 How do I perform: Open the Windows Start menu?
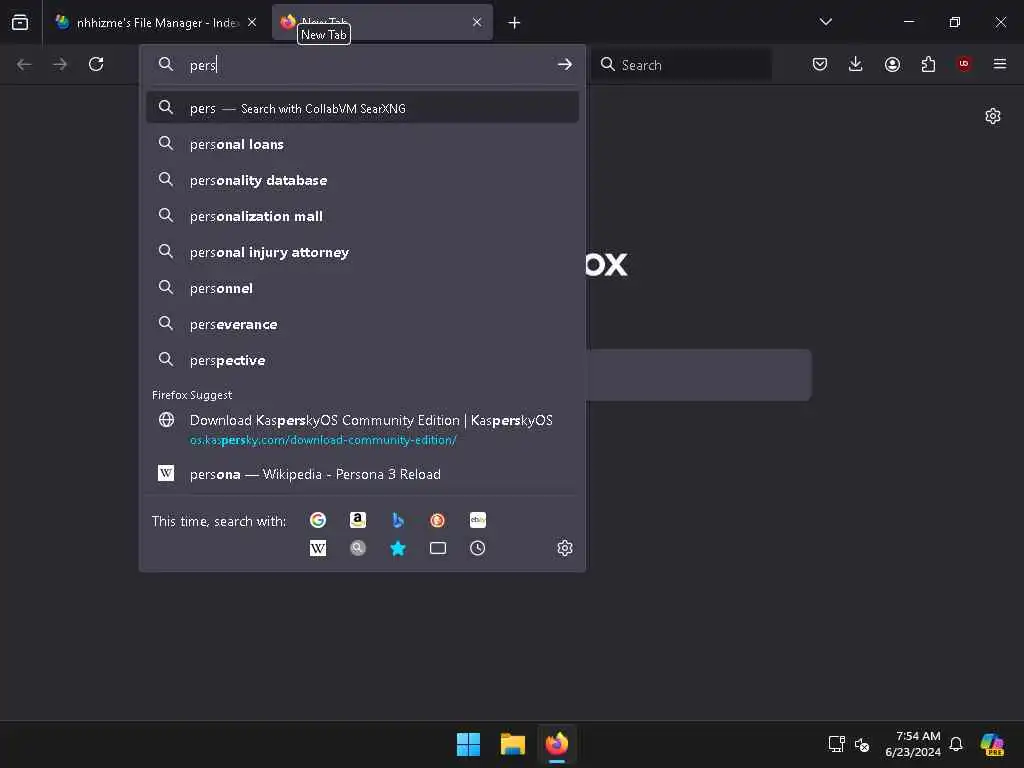click(x=468, y=744)
